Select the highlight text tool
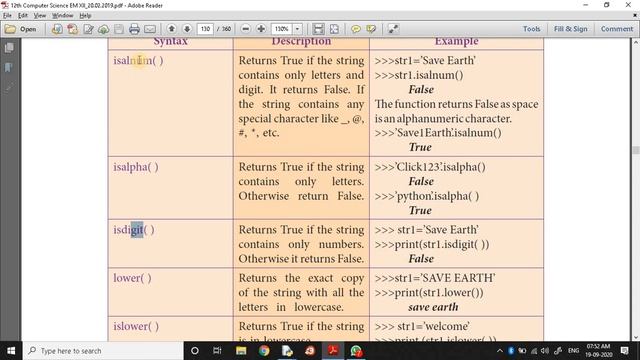 pyautogui.click(x=371, y=29)
